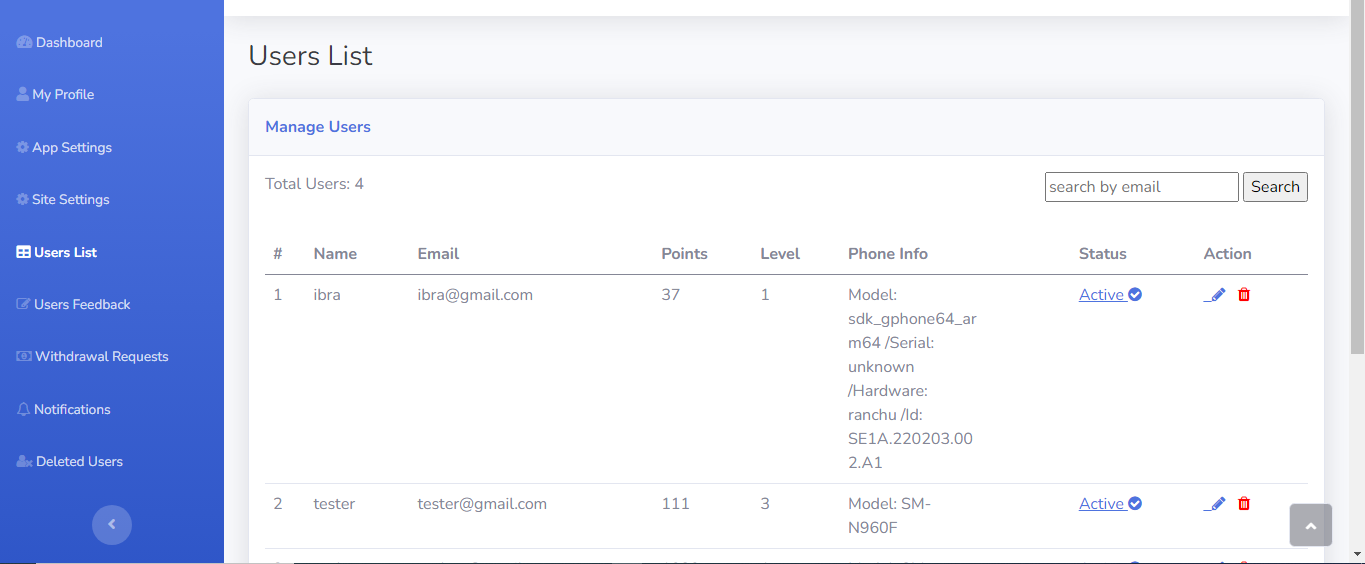Open App Settings in sidebar

point(71,148)
